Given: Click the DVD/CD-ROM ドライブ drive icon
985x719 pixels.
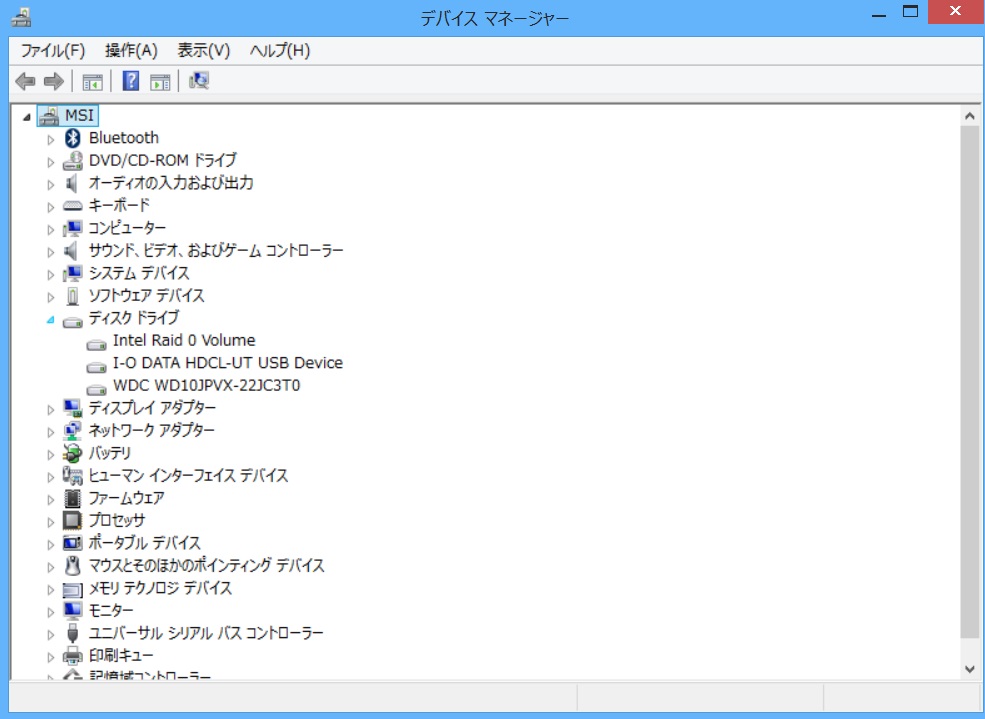Looking at the screenshot, I should 72,160.
